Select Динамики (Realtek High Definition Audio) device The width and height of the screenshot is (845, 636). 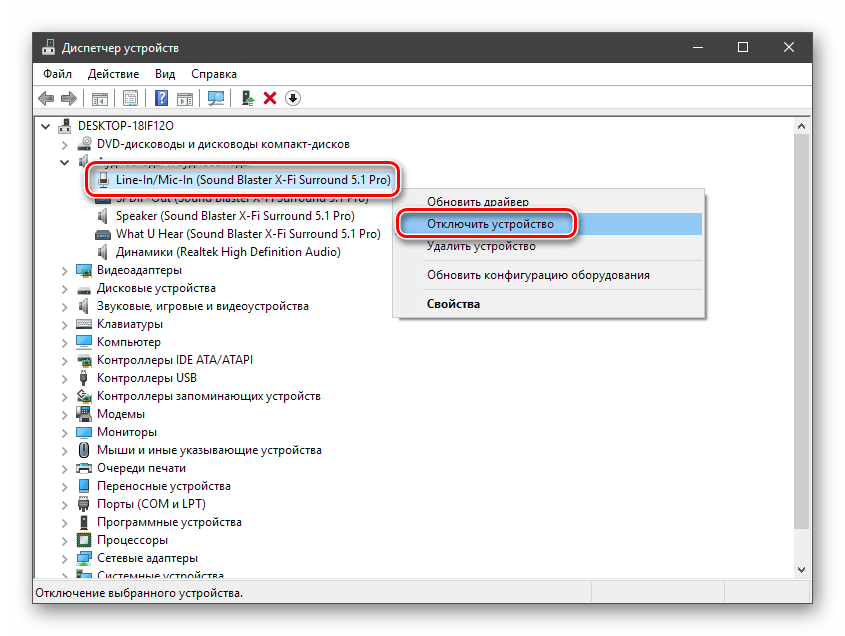(x=228, y=252)
